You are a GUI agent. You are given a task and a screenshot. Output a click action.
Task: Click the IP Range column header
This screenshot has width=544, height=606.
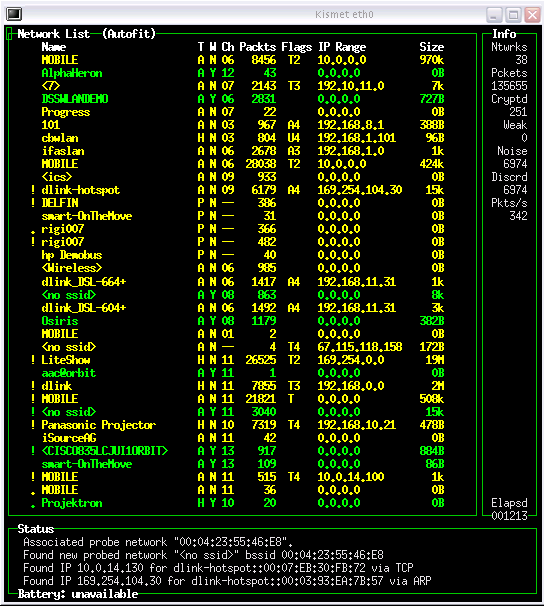point(342,47)
